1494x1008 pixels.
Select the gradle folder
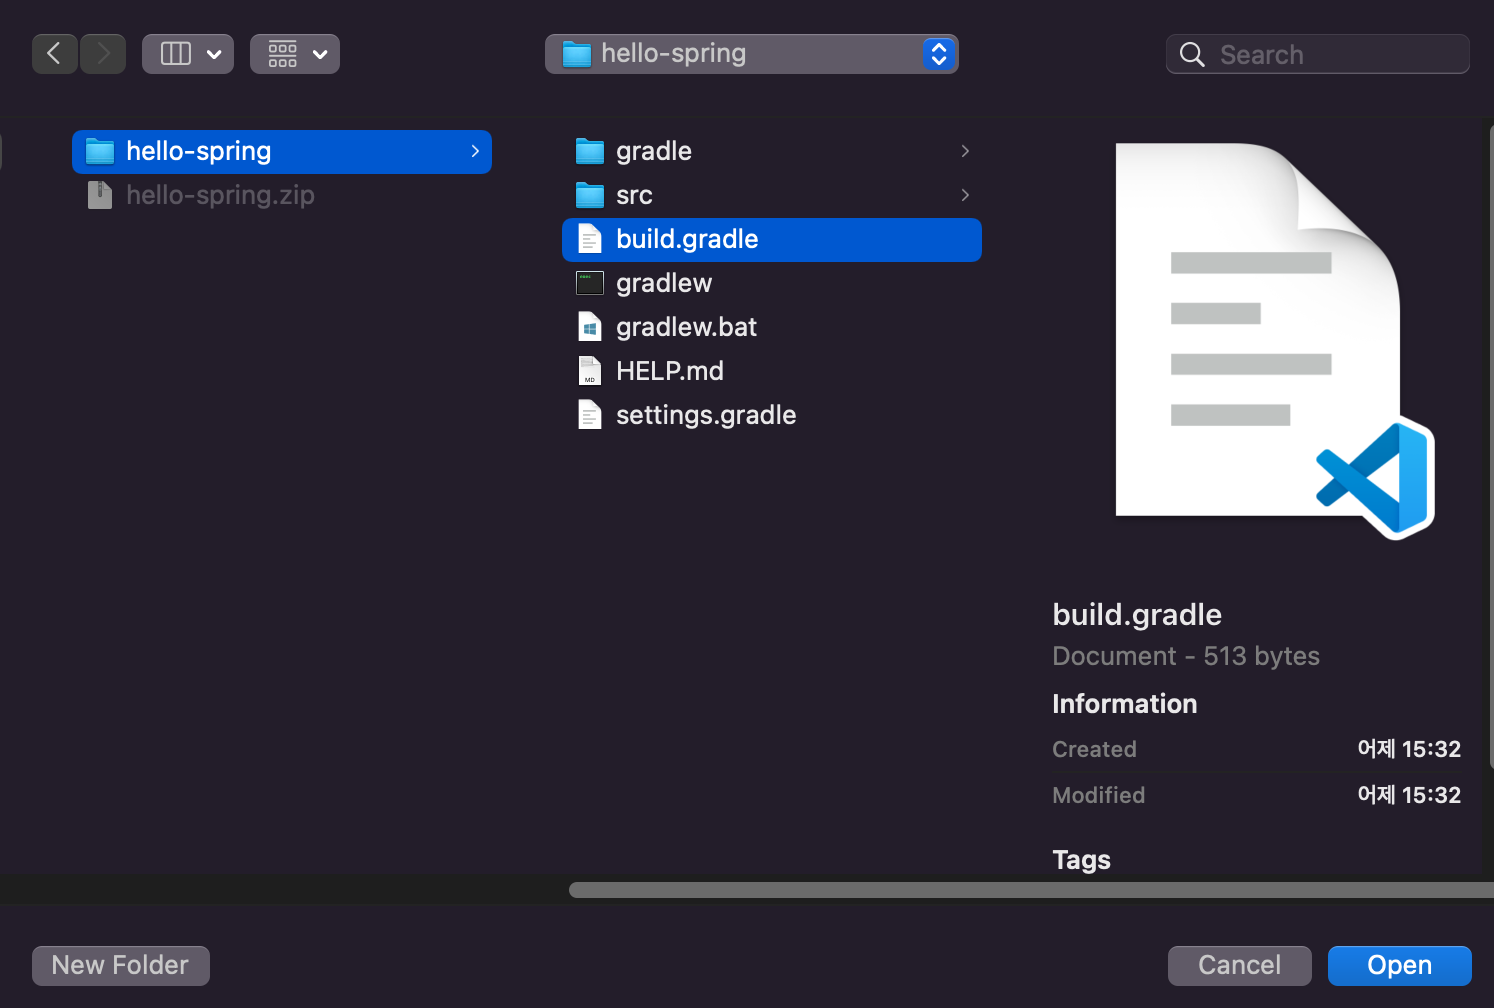pos(772,152)
